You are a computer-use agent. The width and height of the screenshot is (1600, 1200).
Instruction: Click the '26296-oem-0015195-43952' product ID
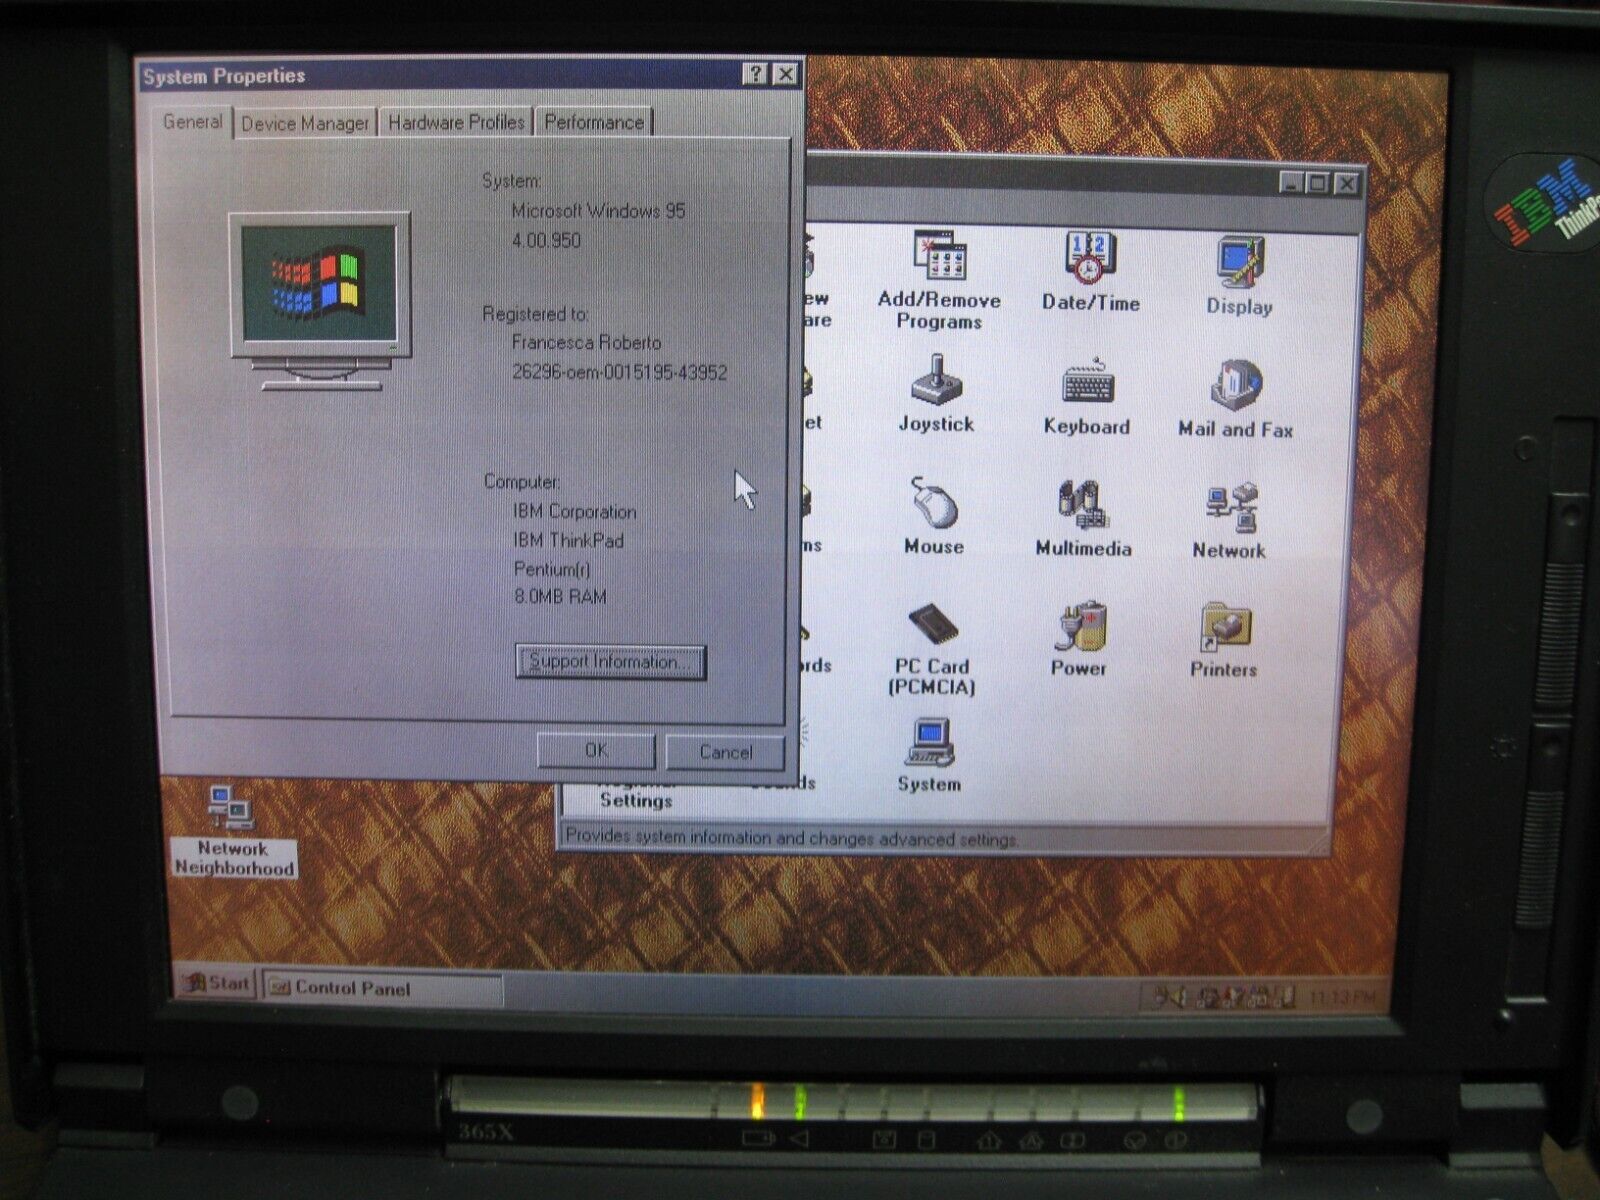tap(619, 372)
